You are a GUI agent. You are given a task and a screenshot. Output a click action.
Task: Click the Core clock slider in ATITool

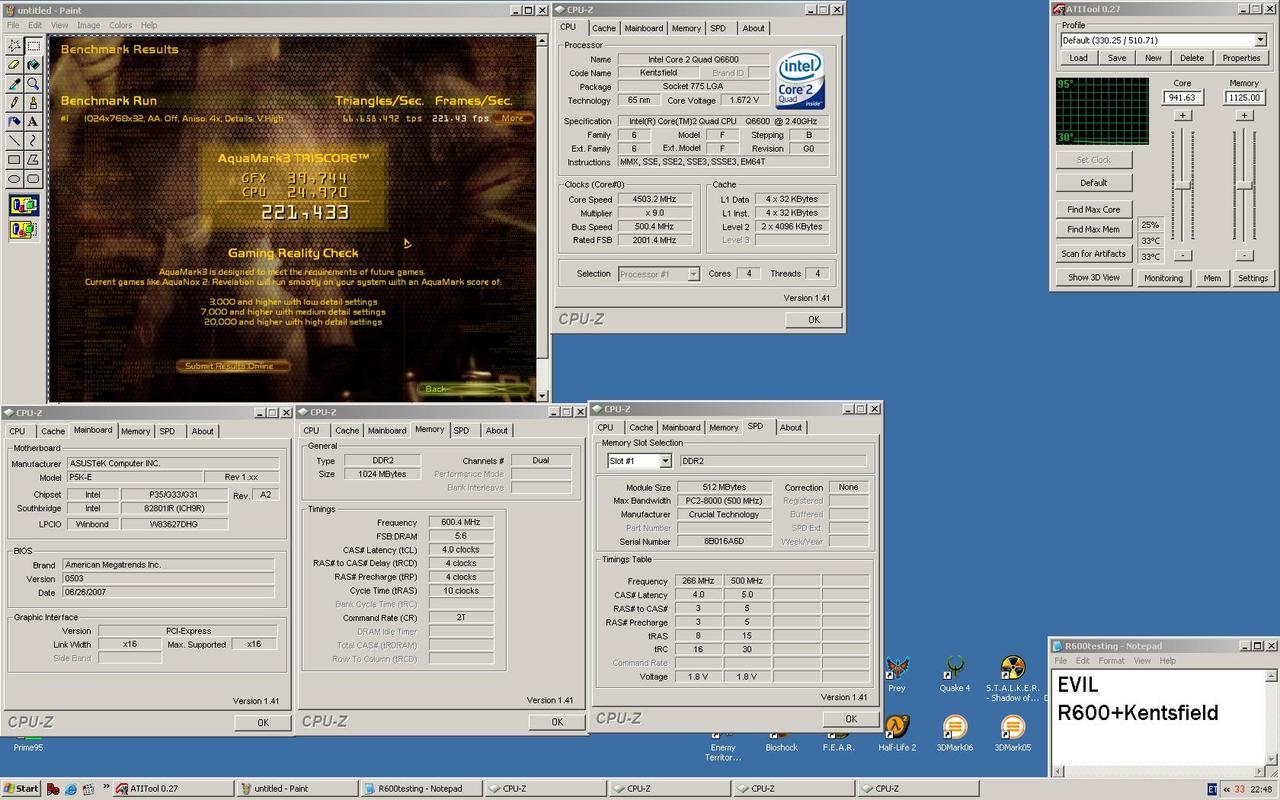click(1182, 186)
